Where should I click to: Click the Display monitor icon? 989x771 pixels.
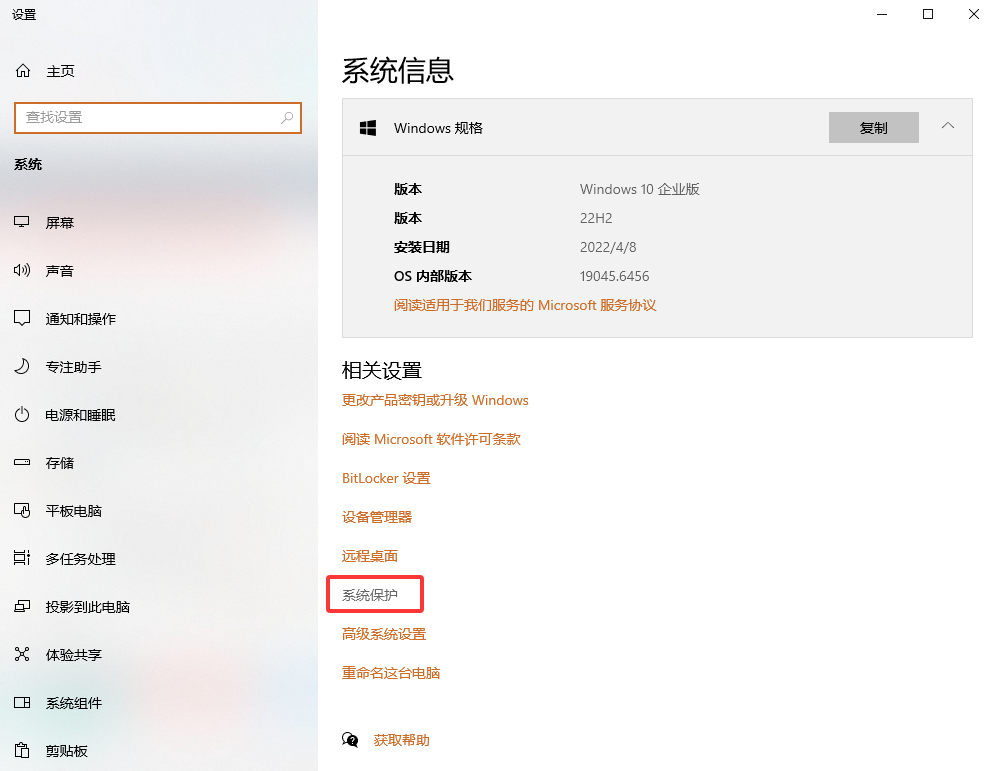(x=22, y=222)
